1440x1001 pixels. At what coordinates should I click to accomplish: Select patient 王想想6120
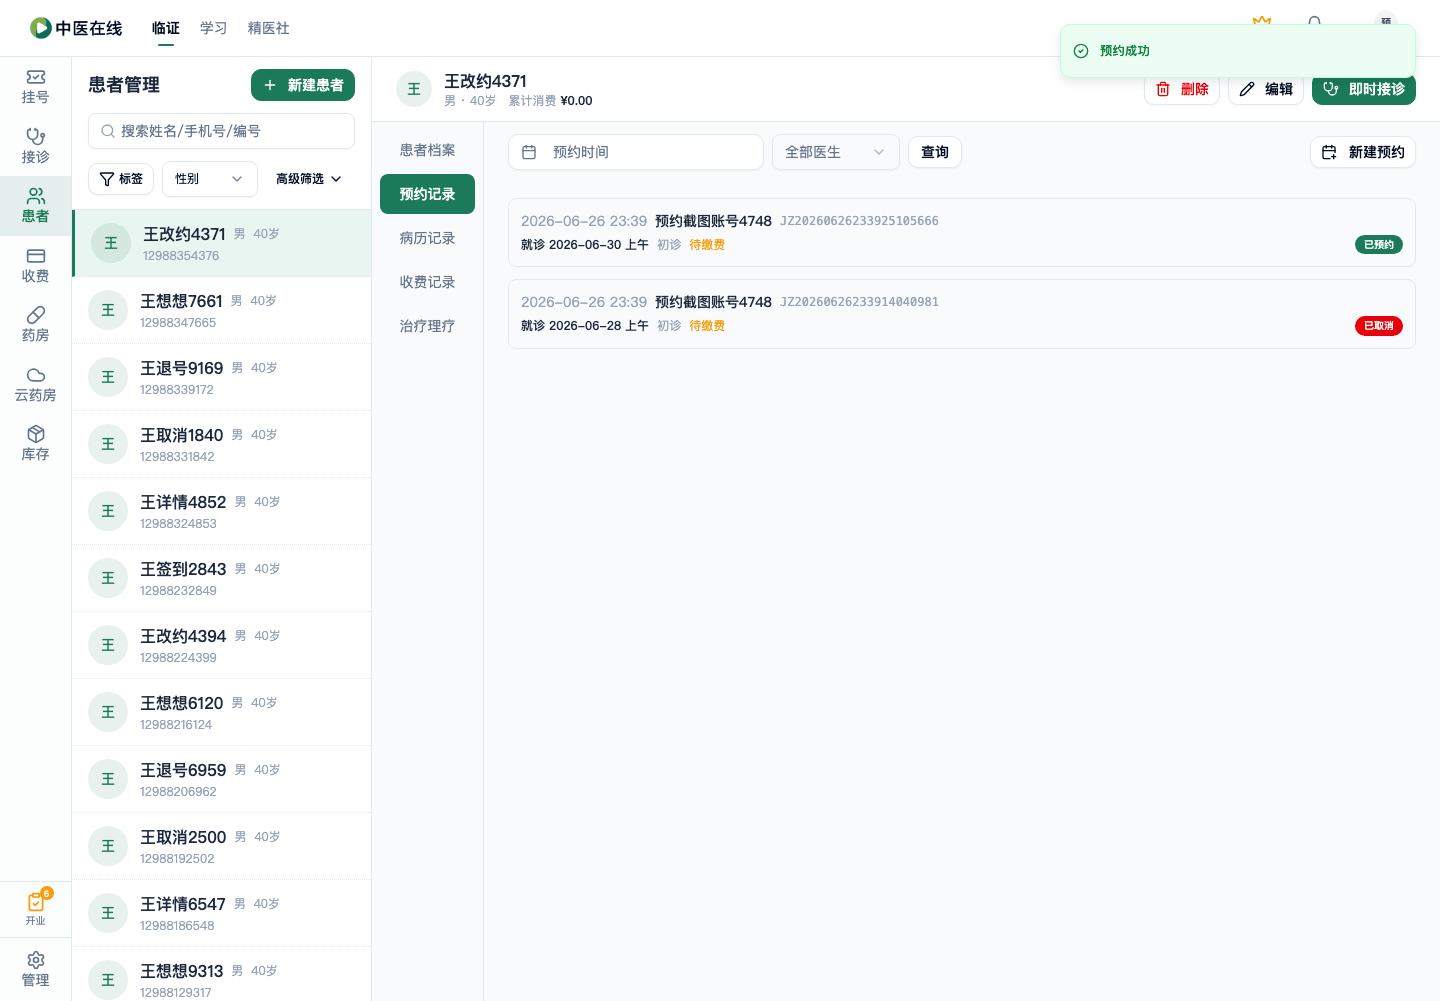pyautogui.click(x=221, y=712)
